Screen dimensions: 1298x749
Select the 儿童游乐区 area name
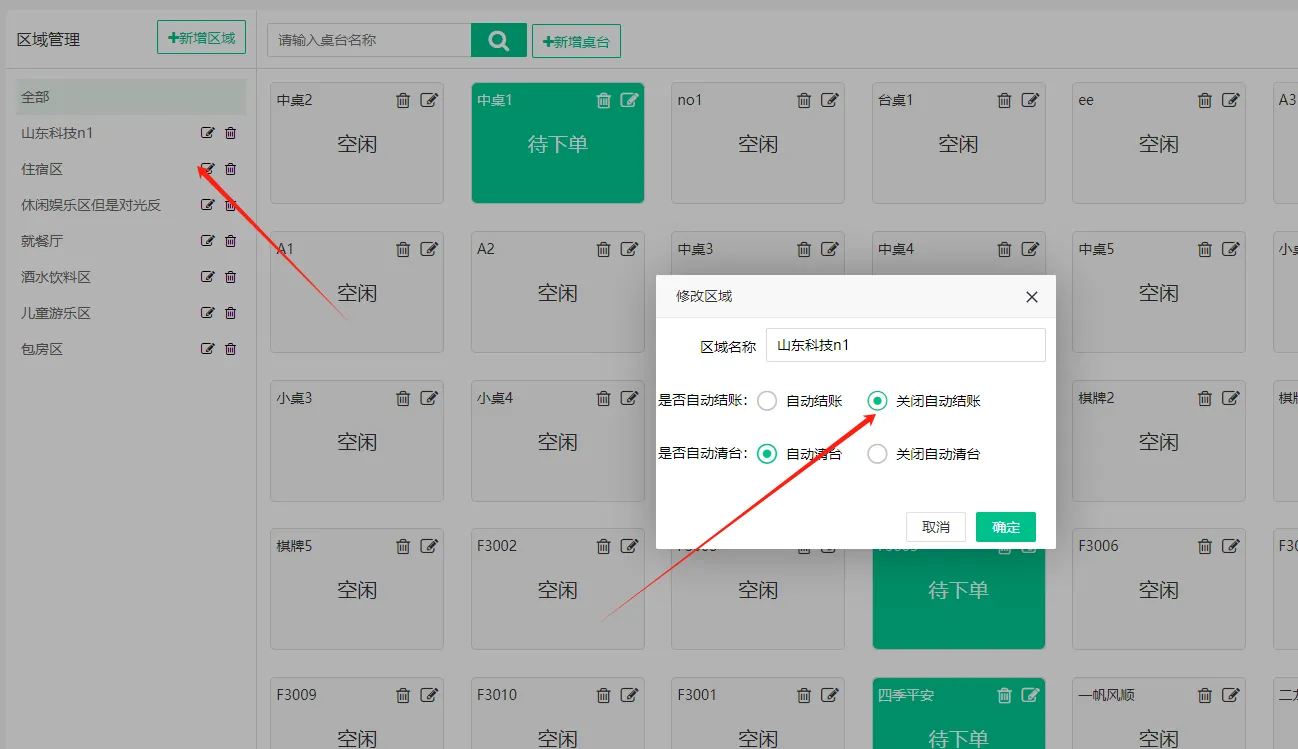pos(56,313)
